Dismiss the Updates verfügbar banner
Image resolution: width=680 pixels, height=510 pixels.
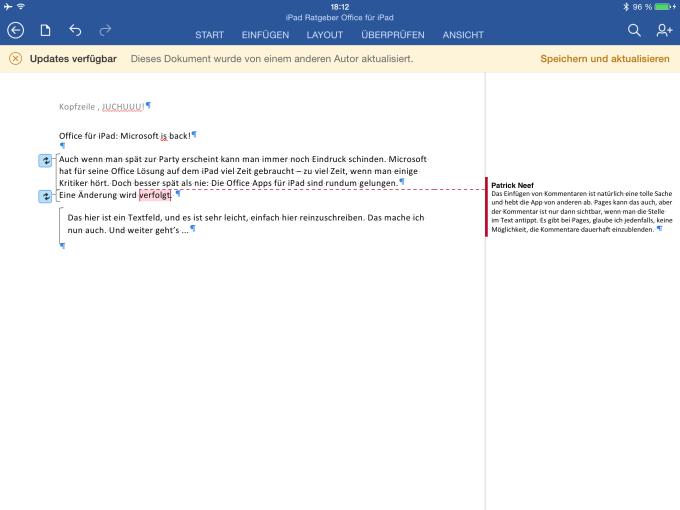tap(15, 59)
